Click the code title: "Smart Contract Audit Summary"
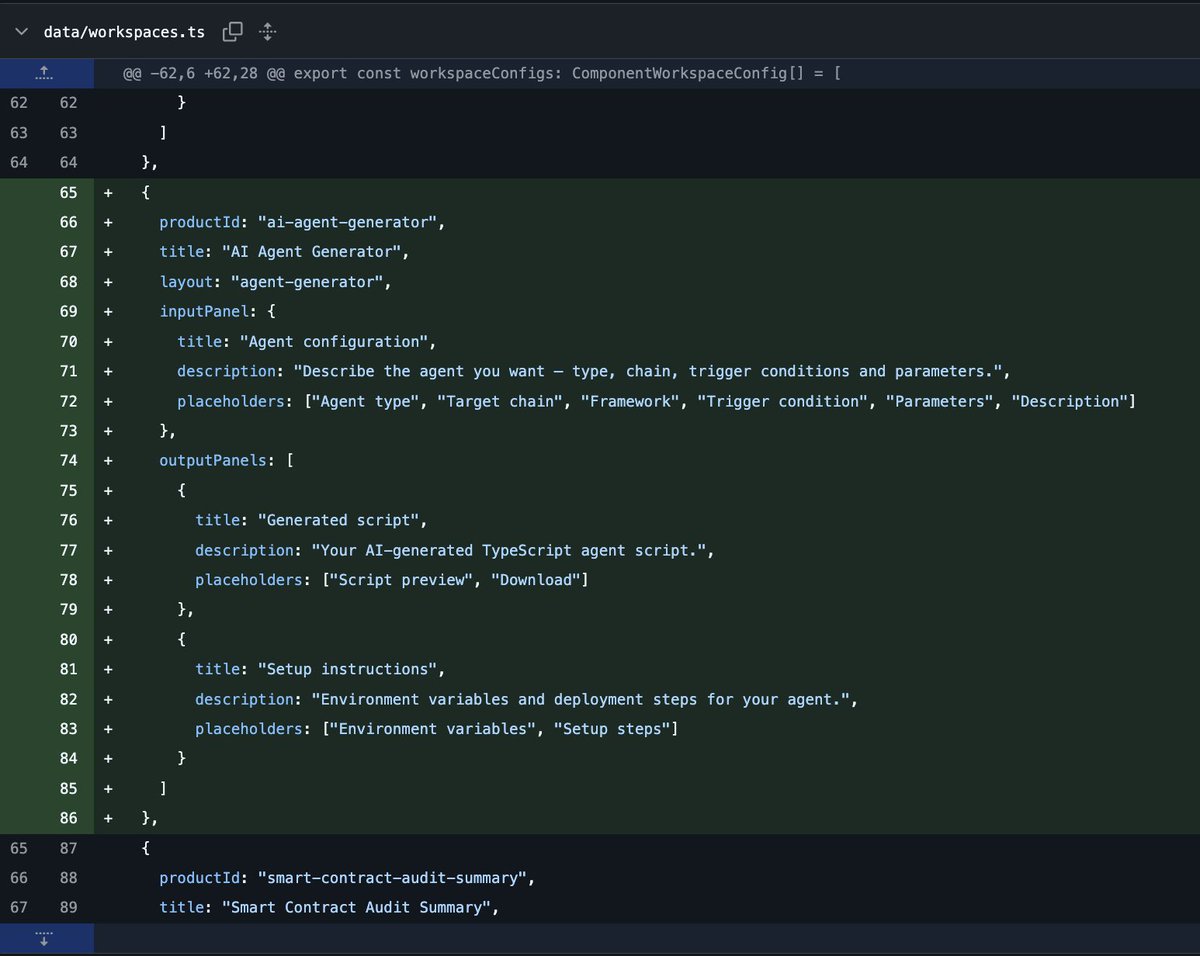The image size is (1200, 956). click(328, 908)
